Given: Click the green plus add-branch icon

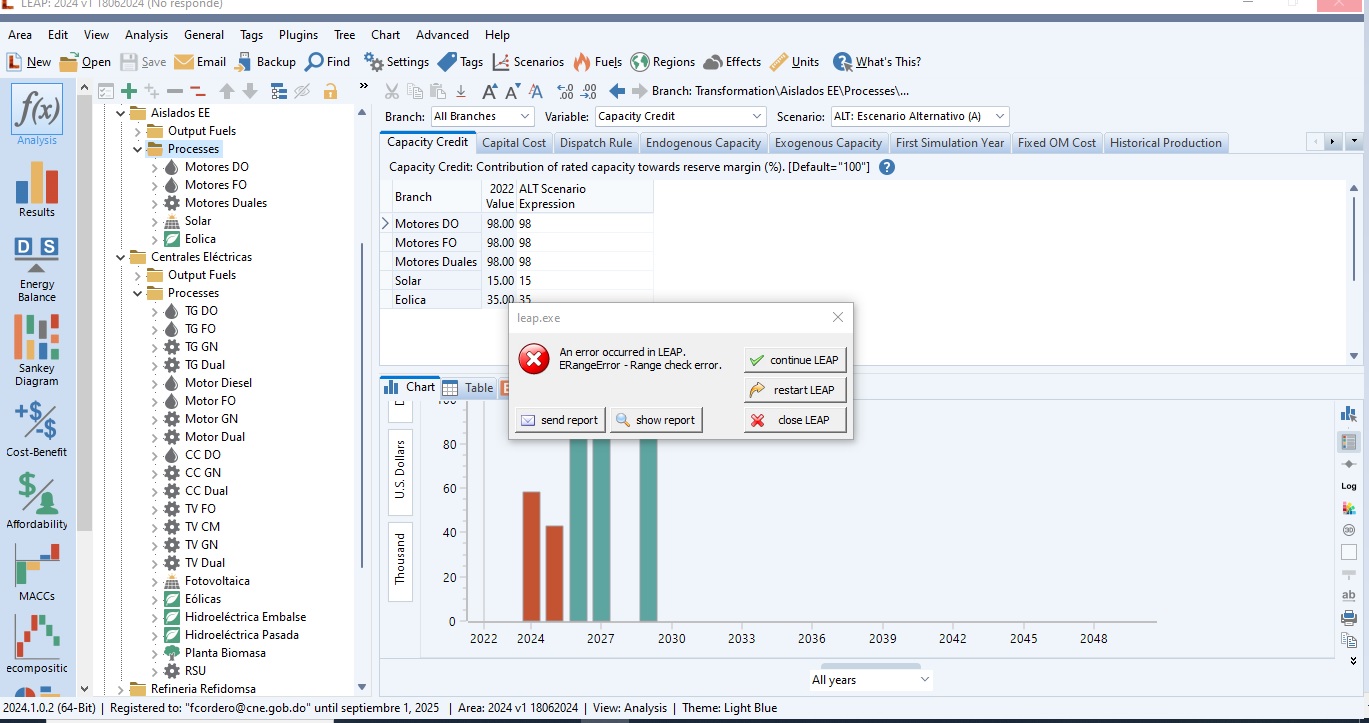Looking at the screenshot, I should (x=128, y=91).
